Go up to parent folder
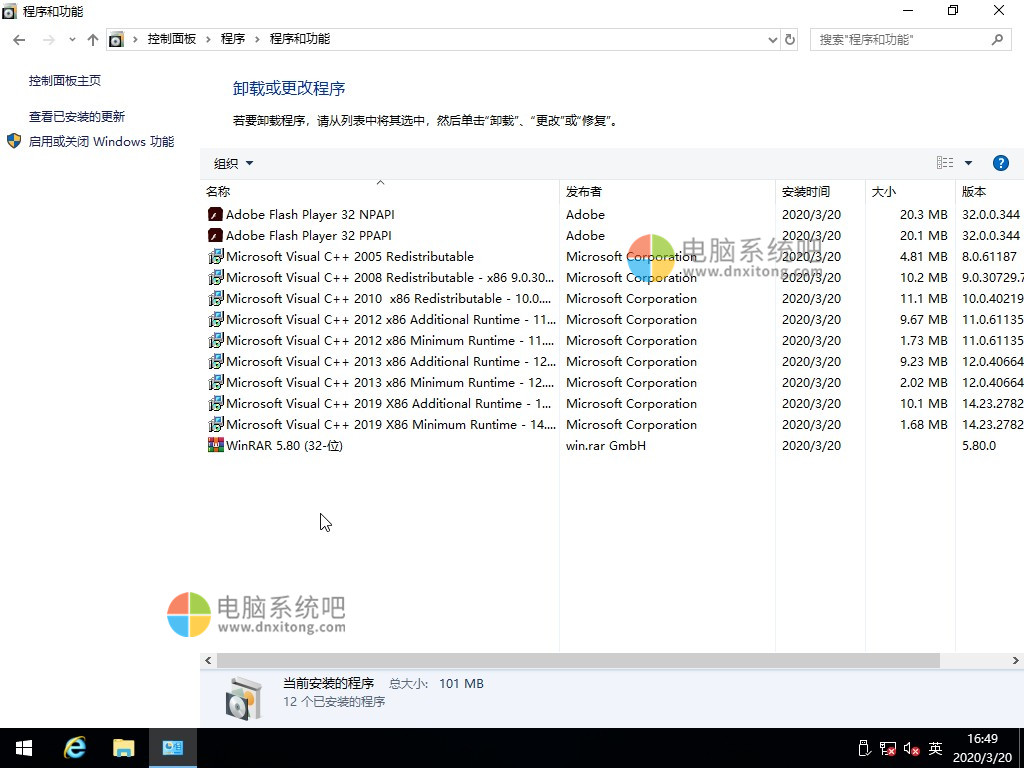Screen dimensions: 1024x768 (x=92, y=38)
